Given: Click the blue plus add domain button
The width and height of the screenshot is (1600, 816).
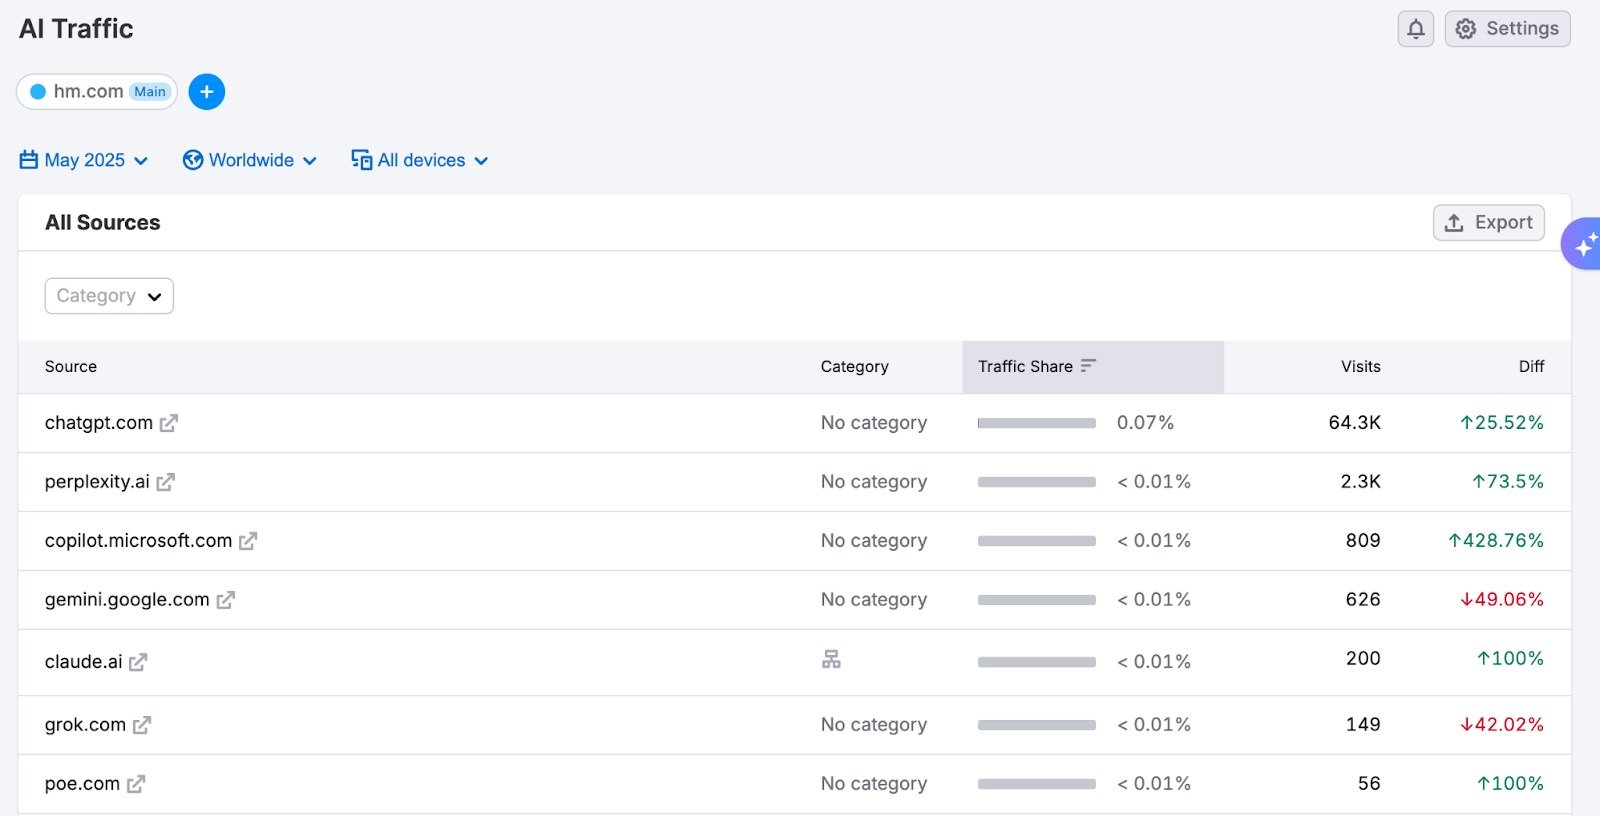Looking at the screenshot, I should click(x=207, y=92).
